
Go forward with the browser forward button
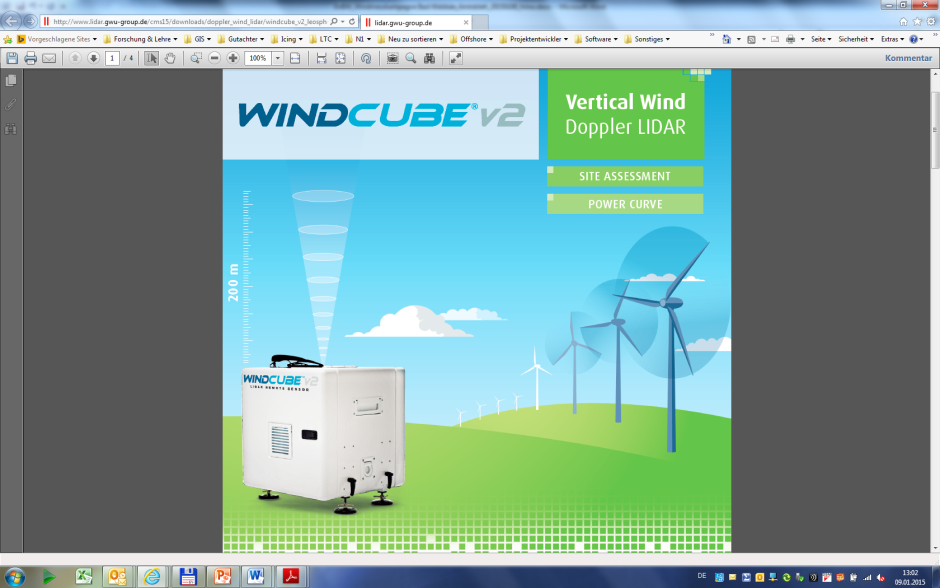30,21
